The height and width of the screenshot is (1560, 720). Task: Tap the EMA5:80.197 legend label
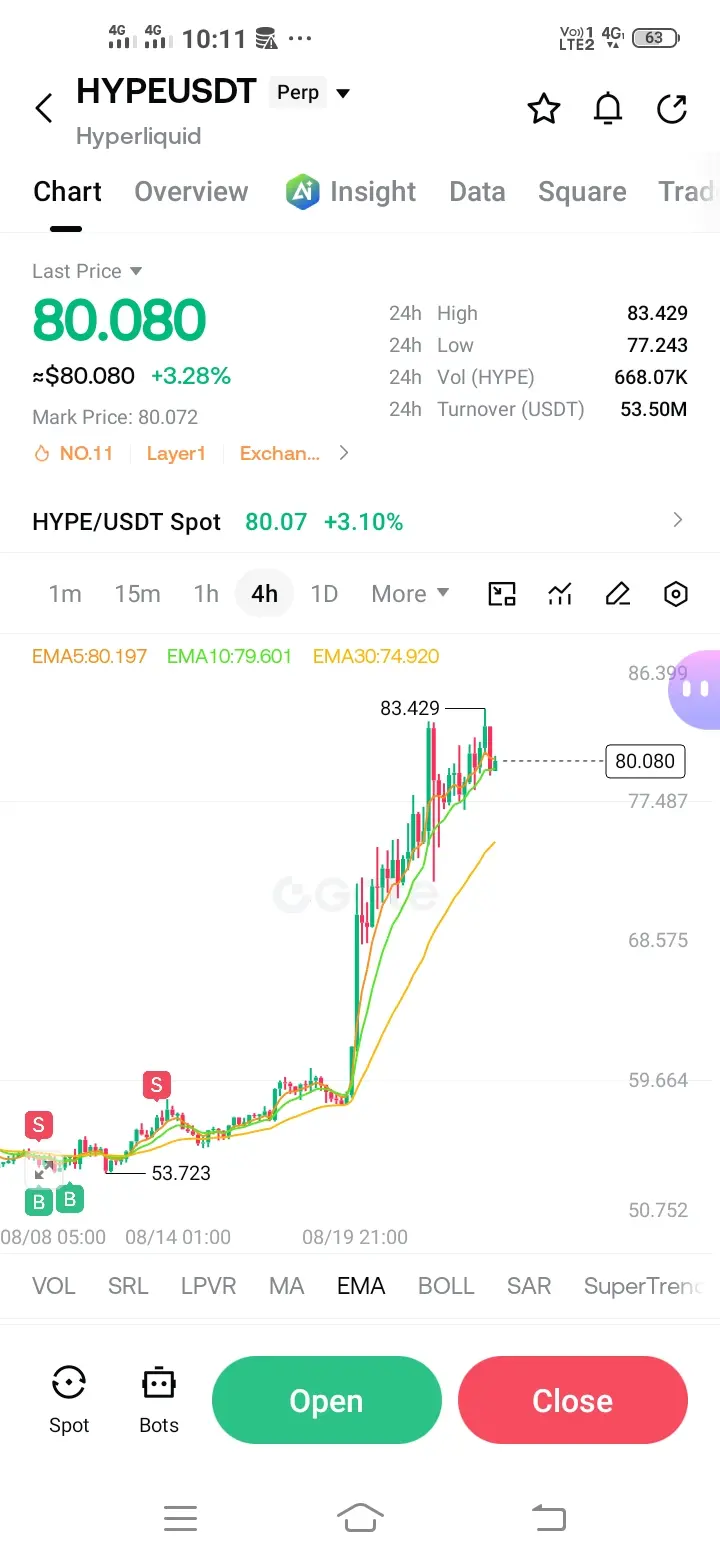point(89,656)
